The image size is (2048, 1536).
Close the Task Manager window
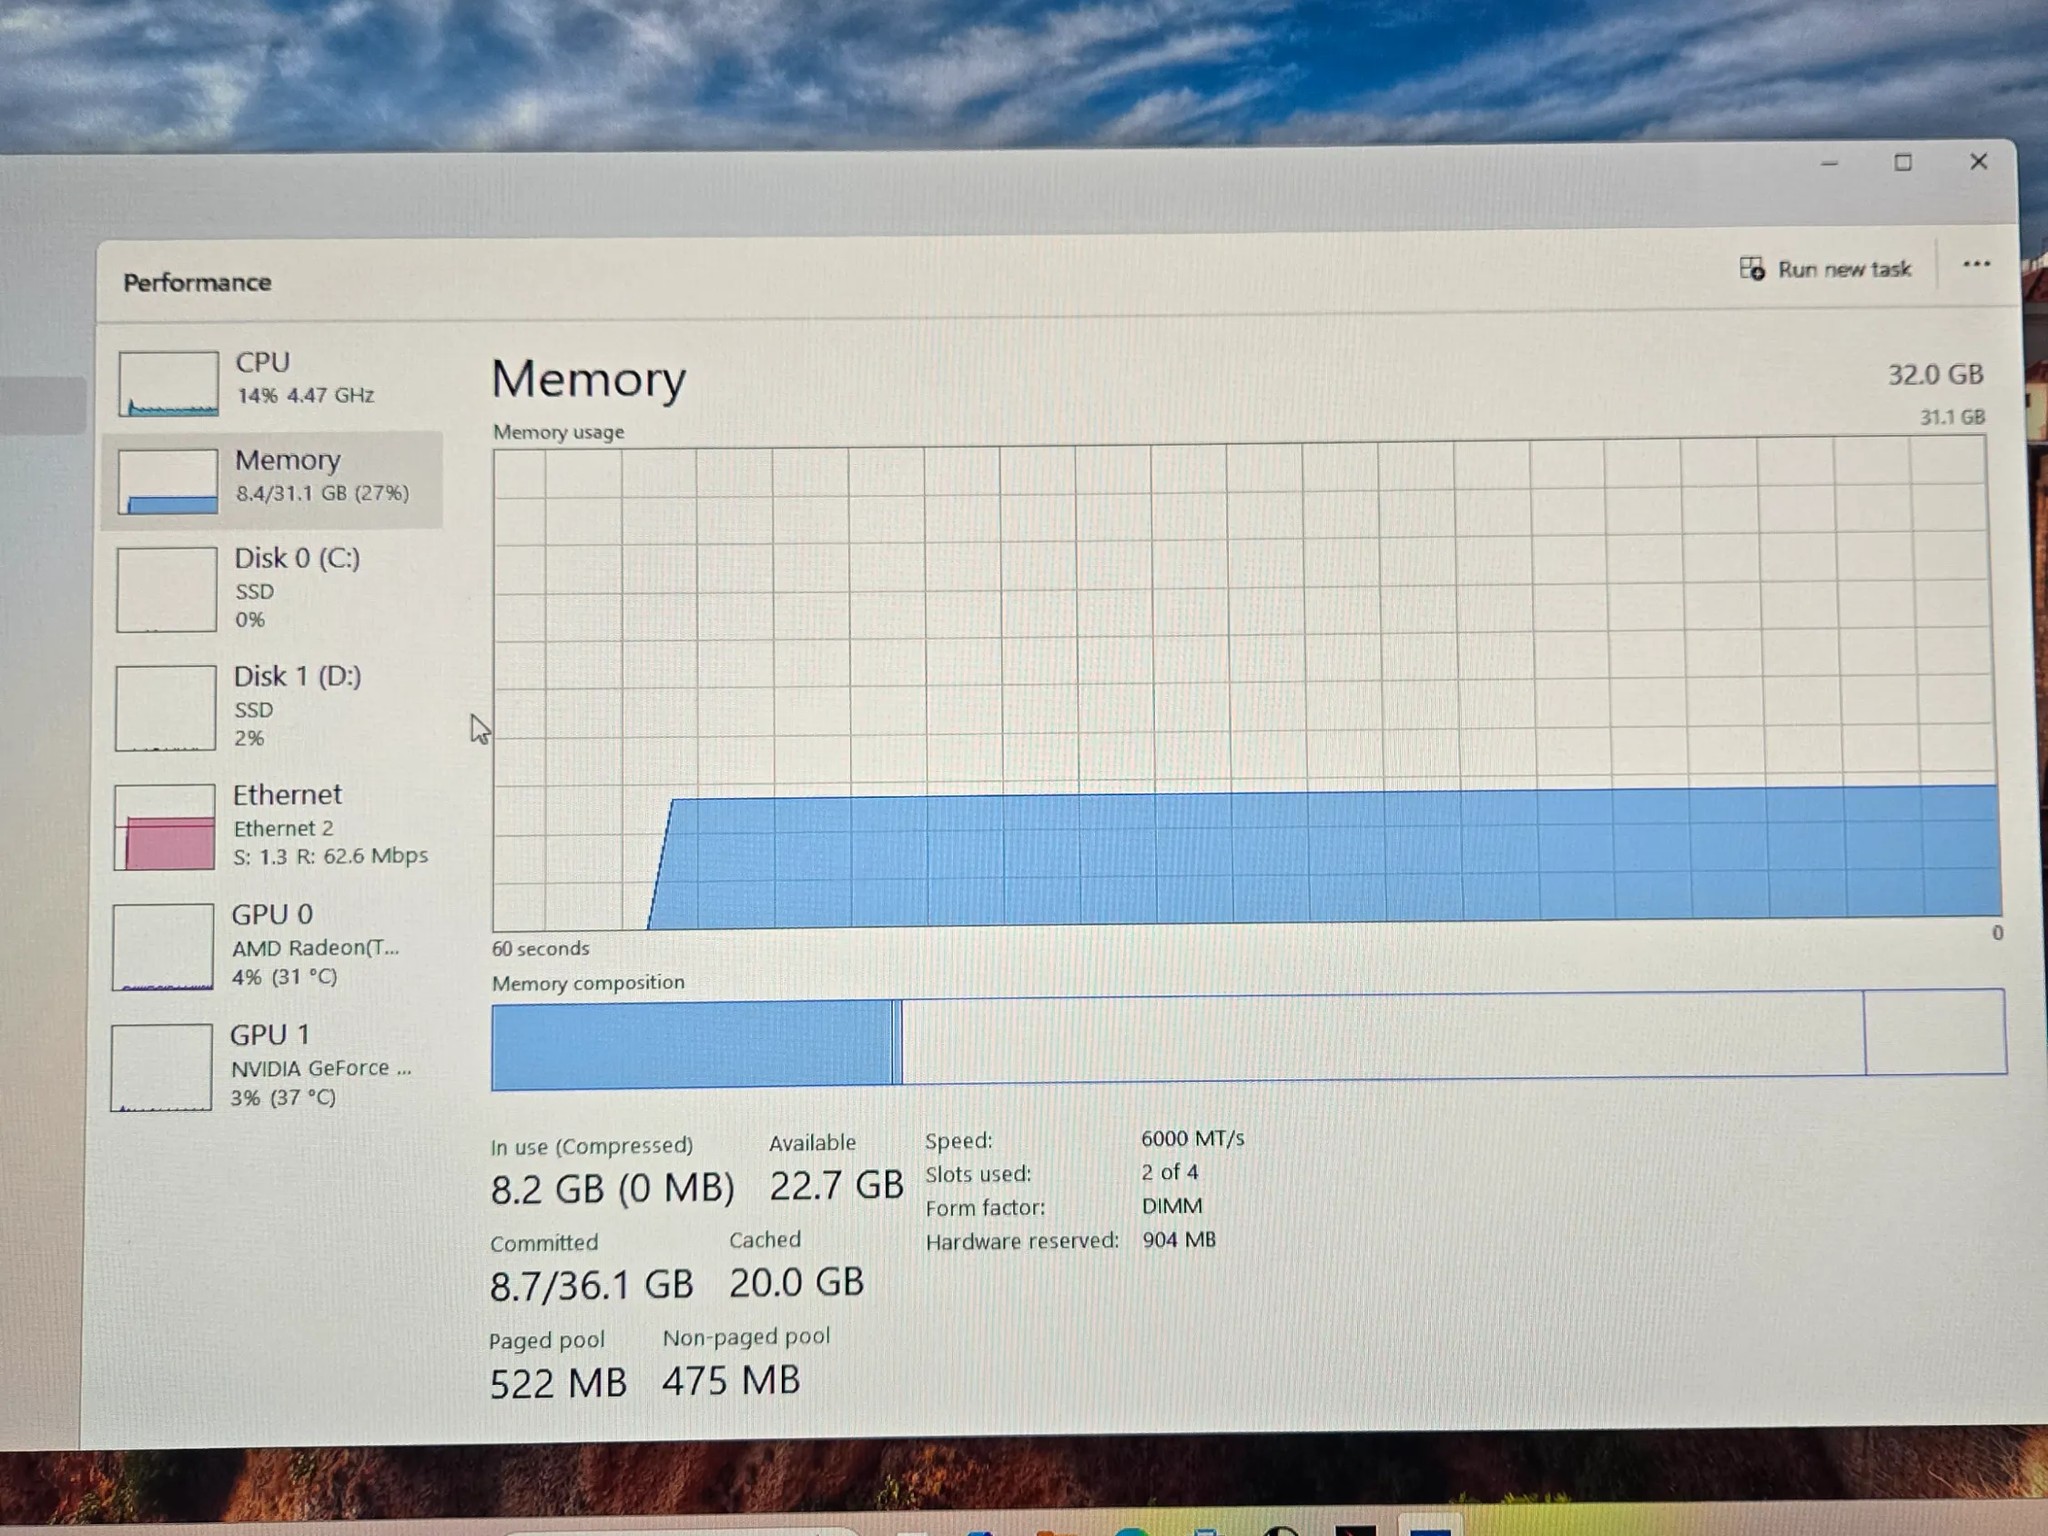click(1978, 161)
